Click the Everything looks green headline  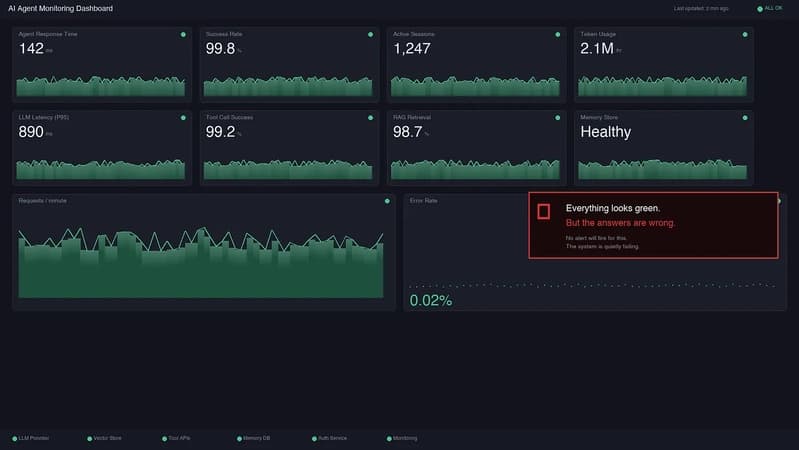[613, 208]
